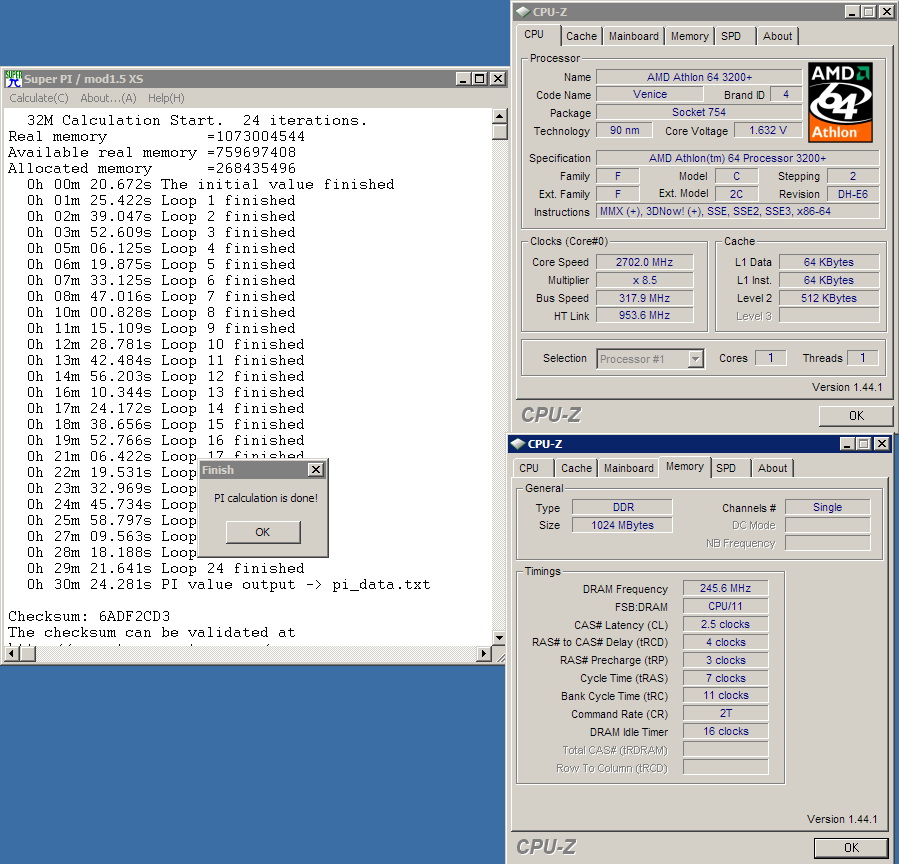Click the Technology value 90 nm
The width and height of the screenshot is (899, 864).
pyautogui.click(x=624, y=130)
